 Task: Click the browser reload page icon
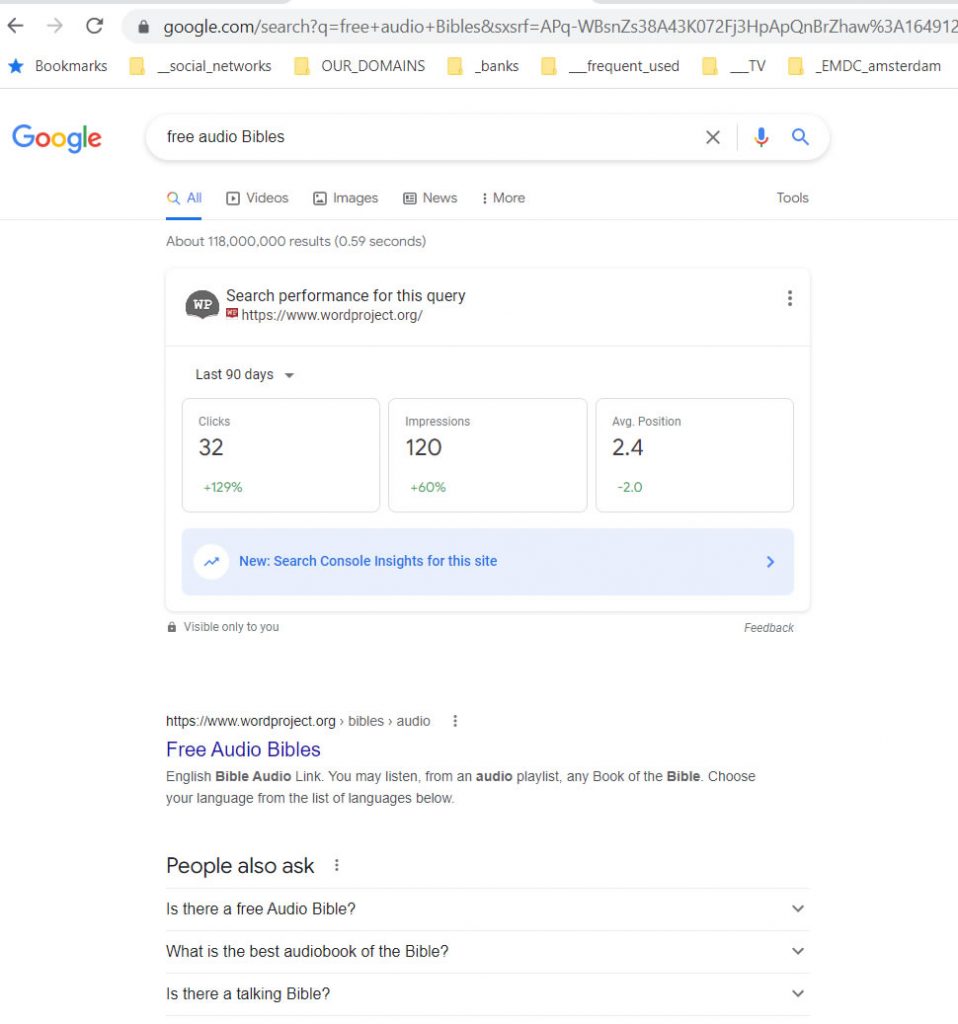(x=94, y=26)
